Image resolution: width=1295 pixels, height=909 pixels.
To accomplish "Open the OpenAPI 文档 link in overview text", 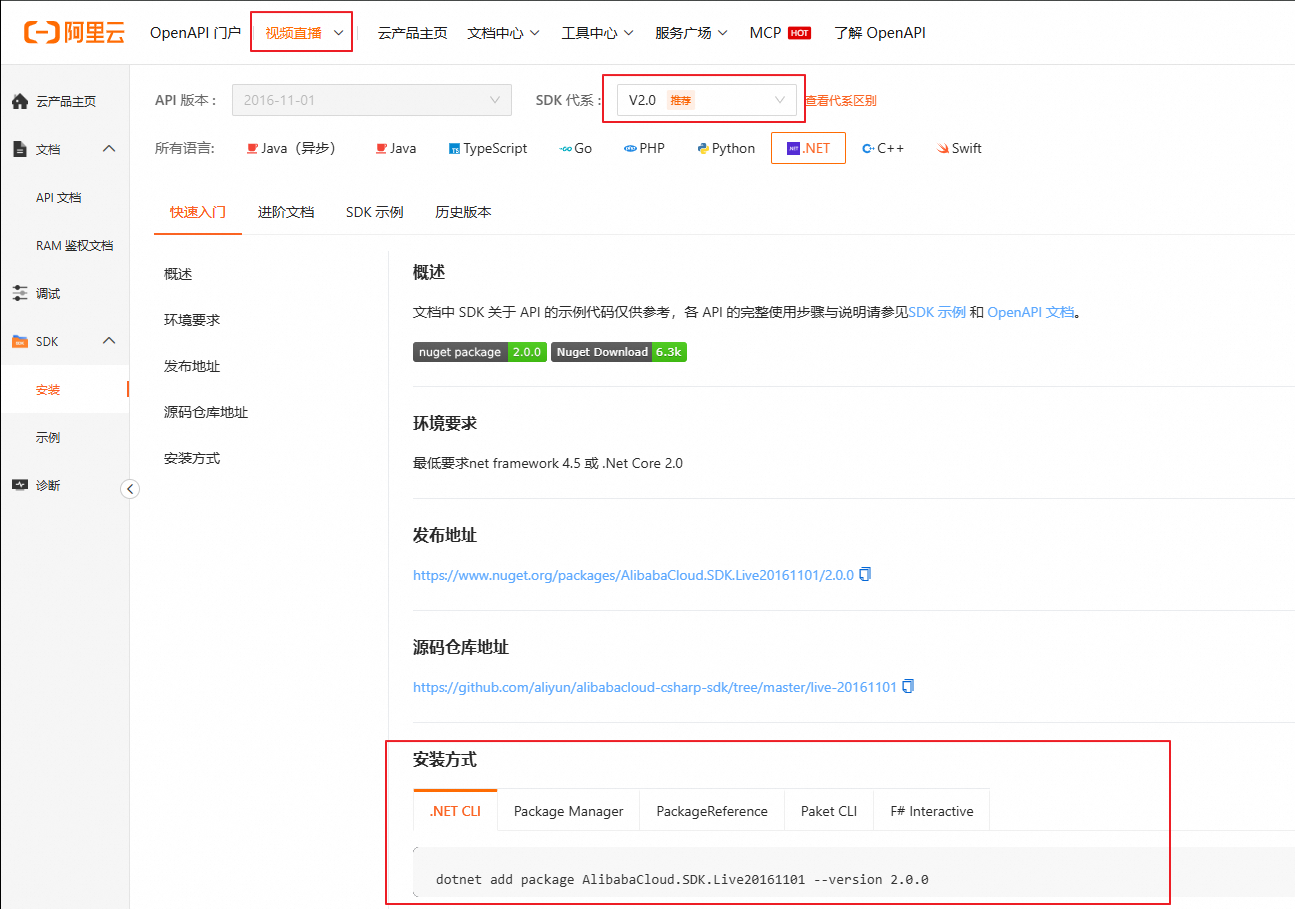I will pyautogui.click(x=1031, y=312).
